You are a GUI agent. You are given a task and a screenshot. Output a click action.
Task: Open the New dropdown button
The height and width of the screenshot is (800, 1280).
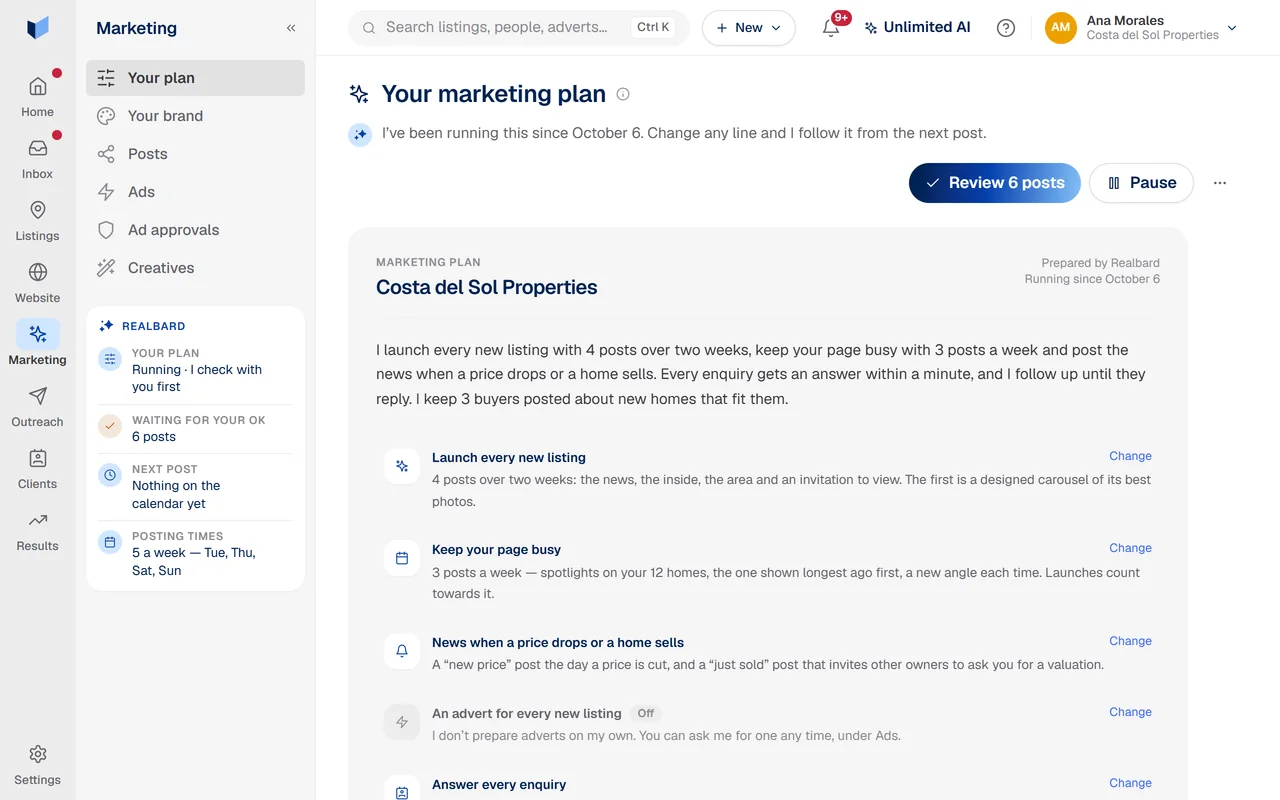click(x=749, y=28)
